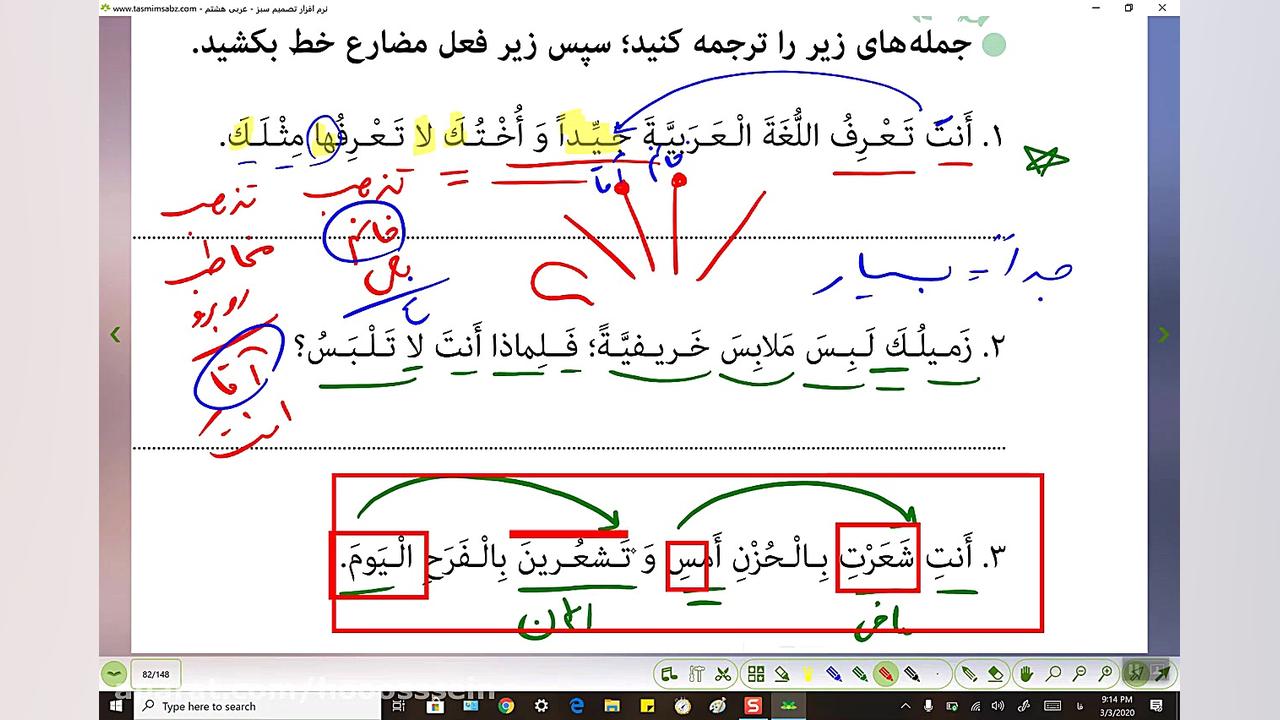1280x720 pixels.
Task: Select the scissors cut tool
Action: click(x=722, y=673)
